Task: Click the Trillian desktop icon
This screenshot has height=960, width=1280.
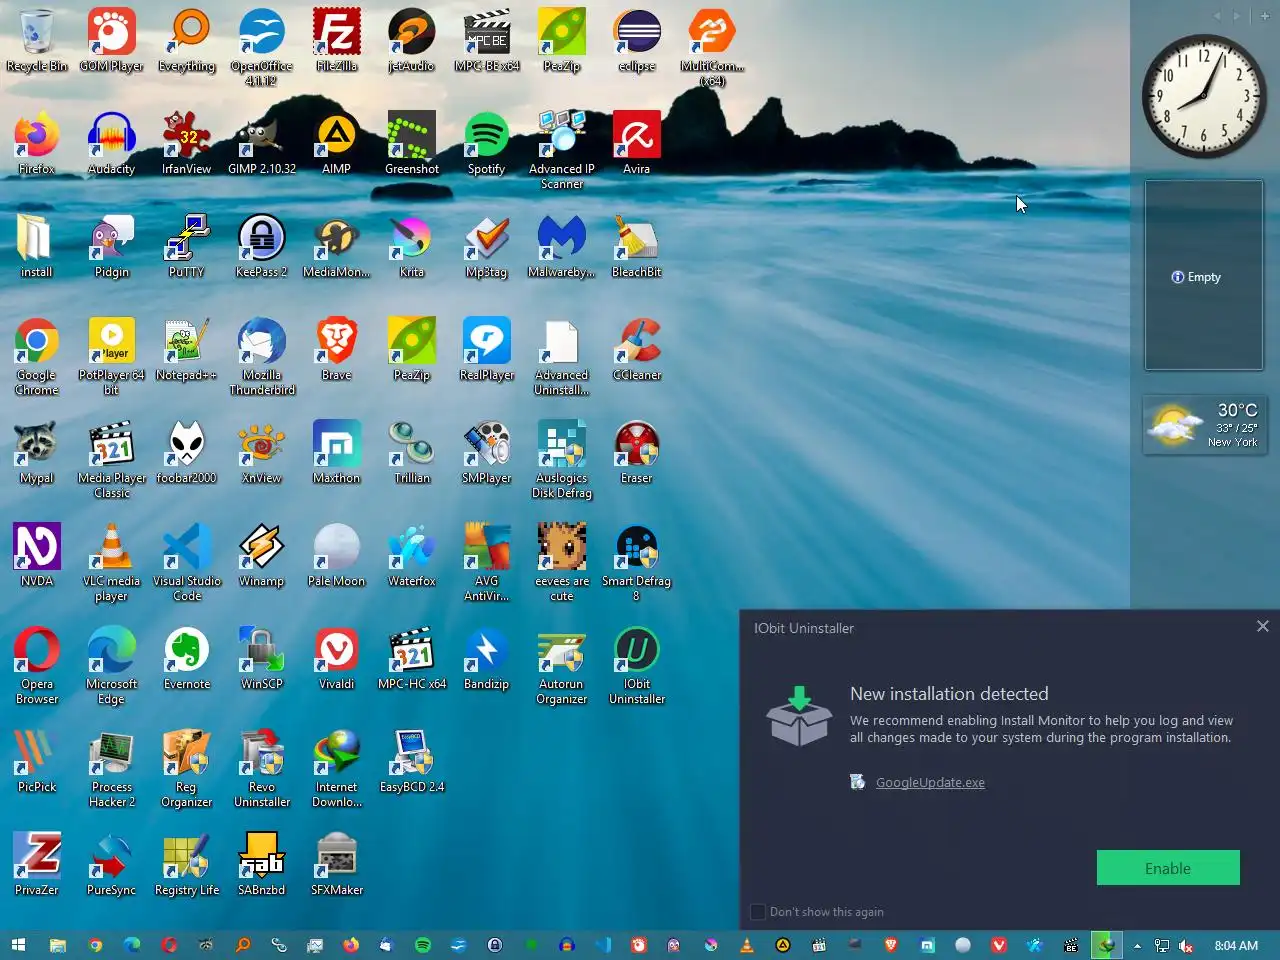Action: coord(412,453)
